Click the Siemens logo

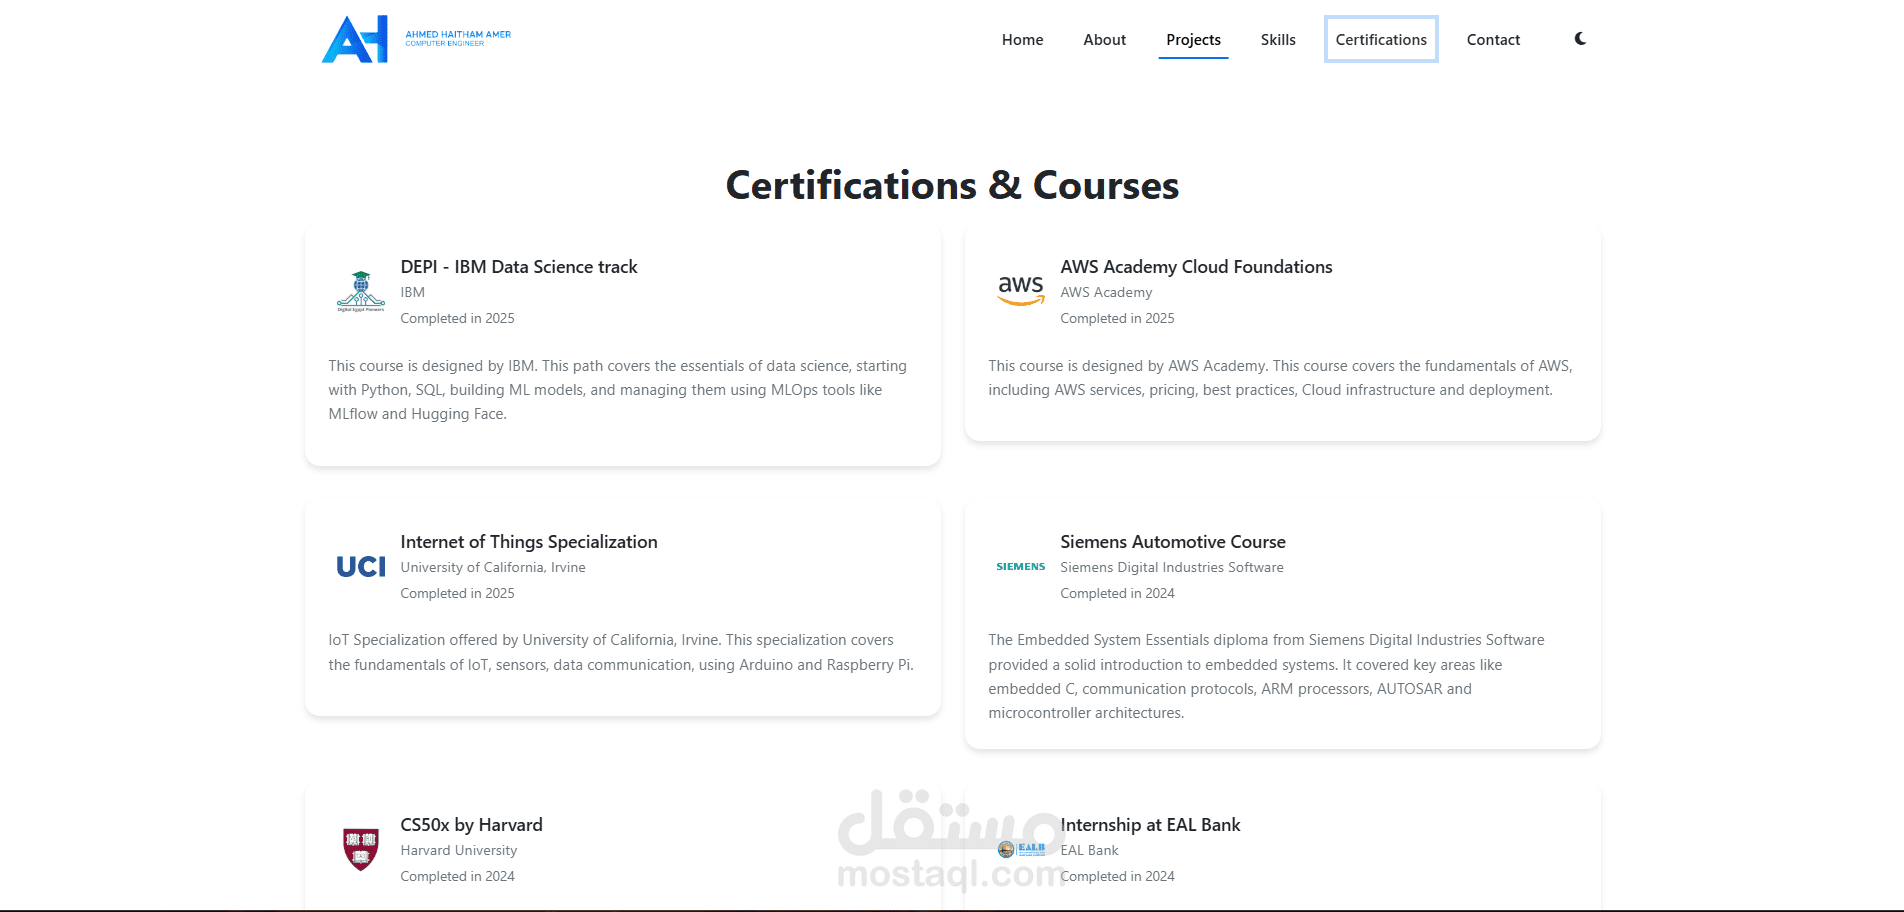pos(1021,567)
